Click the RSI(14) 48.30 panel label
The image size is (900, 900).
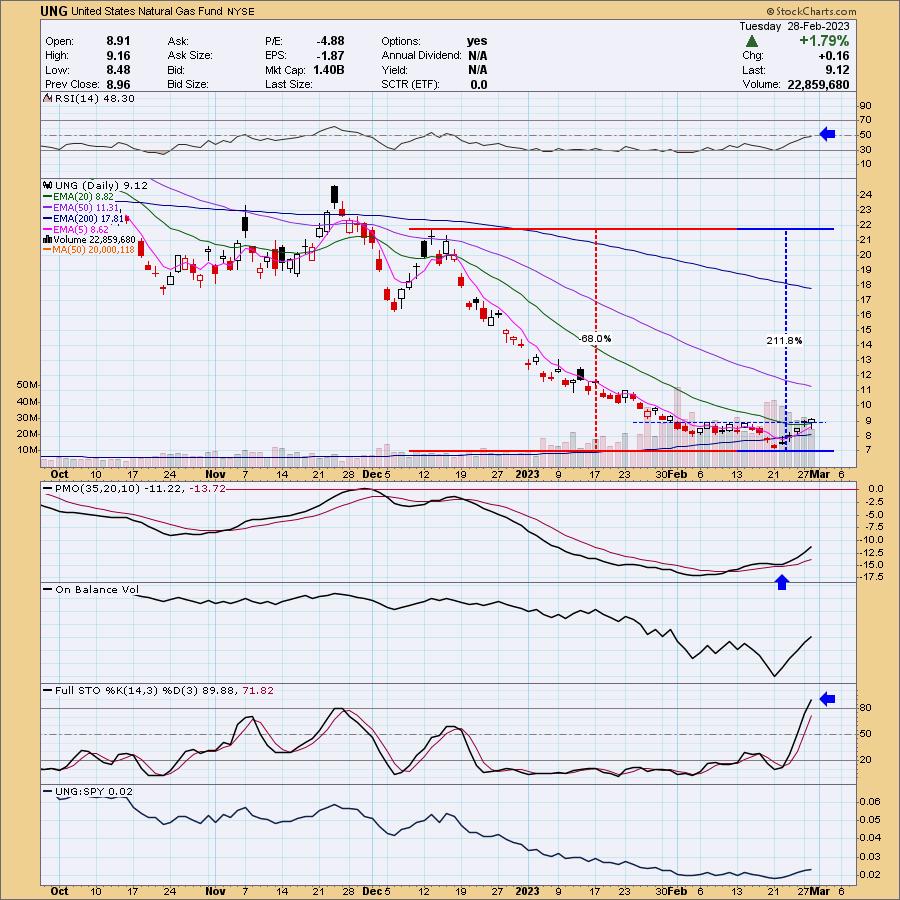coord(95,99)
